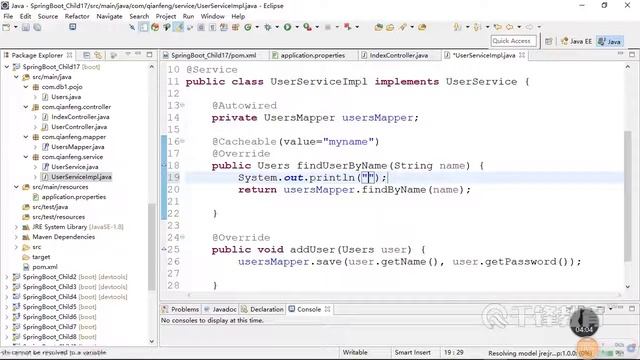Open the Declaration view tab
This screenshot has width=640, height=360.
point(262,309)
